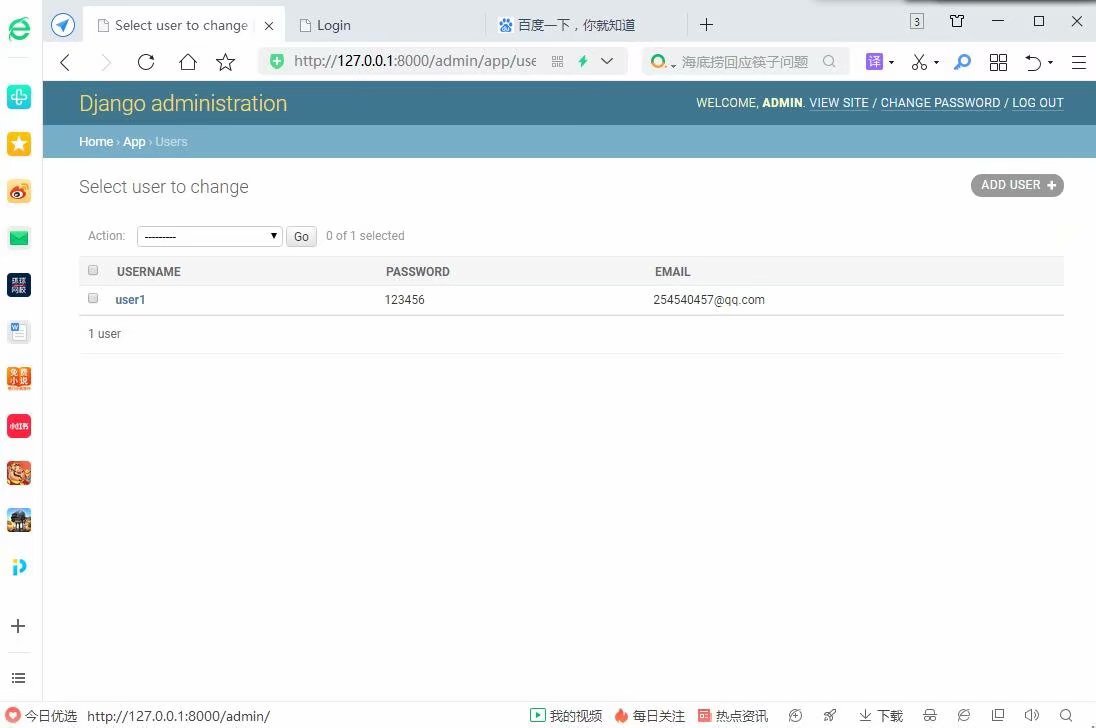Open the scissors screenshot tool
The height and width of the screenshot is (728, 1096).
[919, 62]
